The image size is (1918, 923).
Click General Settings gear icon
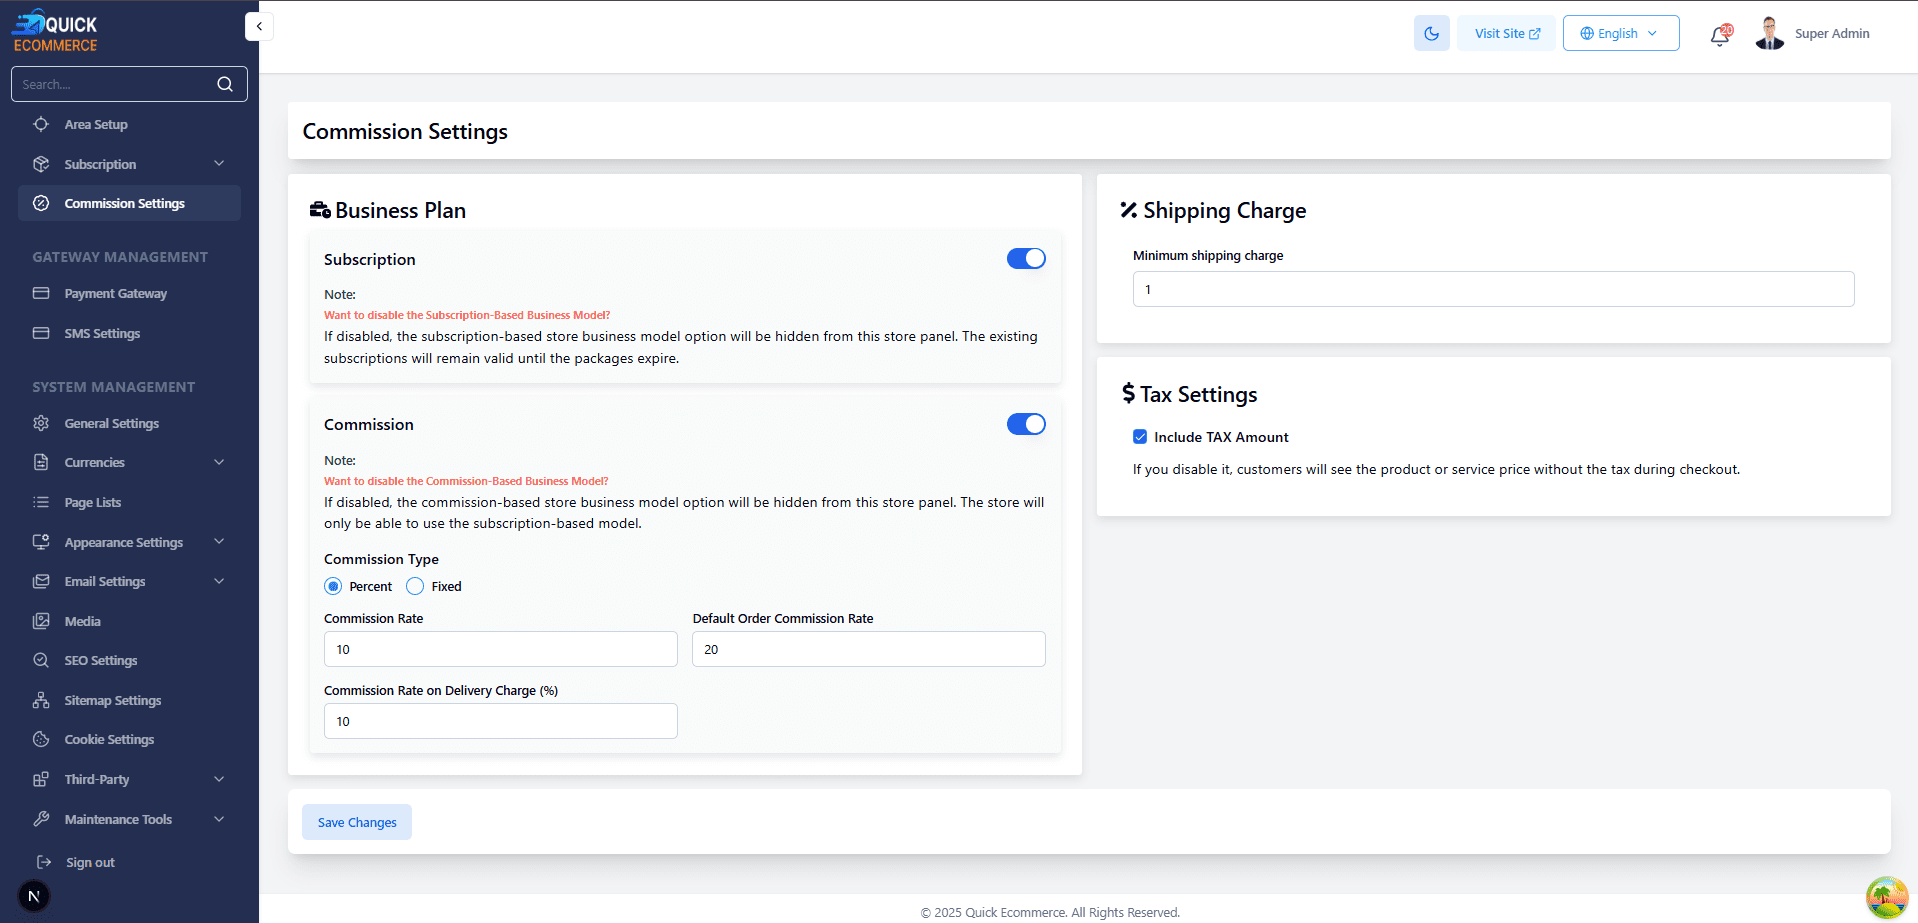pos(41,423)
